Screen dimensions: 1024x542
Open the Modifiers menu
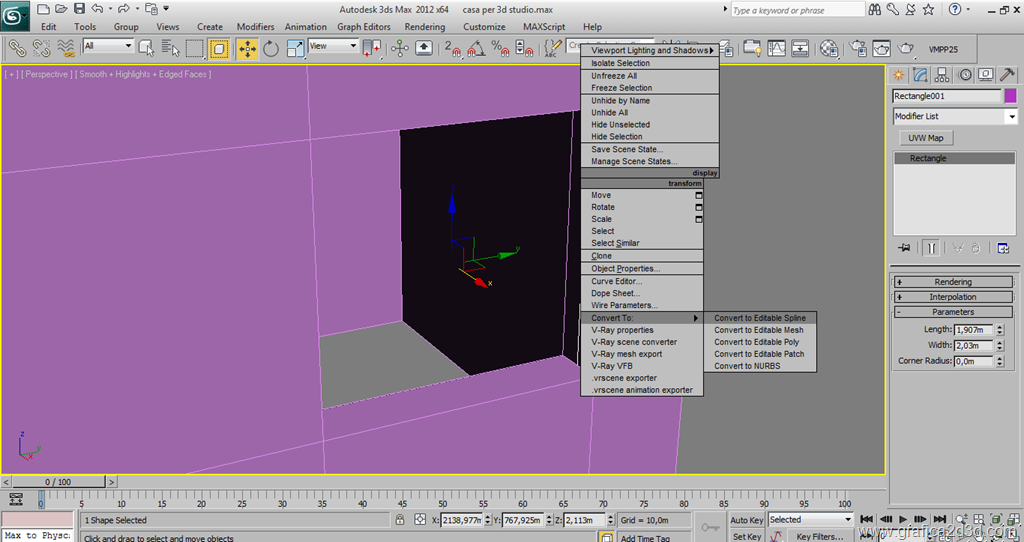[x=255, y=27]
